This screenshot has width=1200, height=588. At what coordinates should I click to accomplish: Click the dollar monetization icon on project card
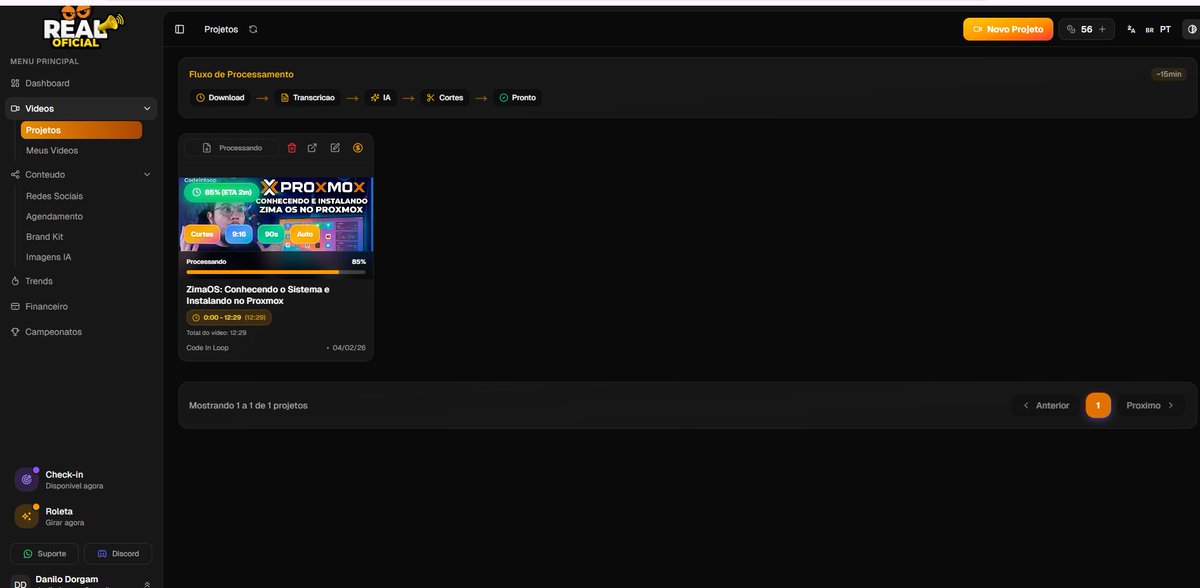click(x=357, y=147)
